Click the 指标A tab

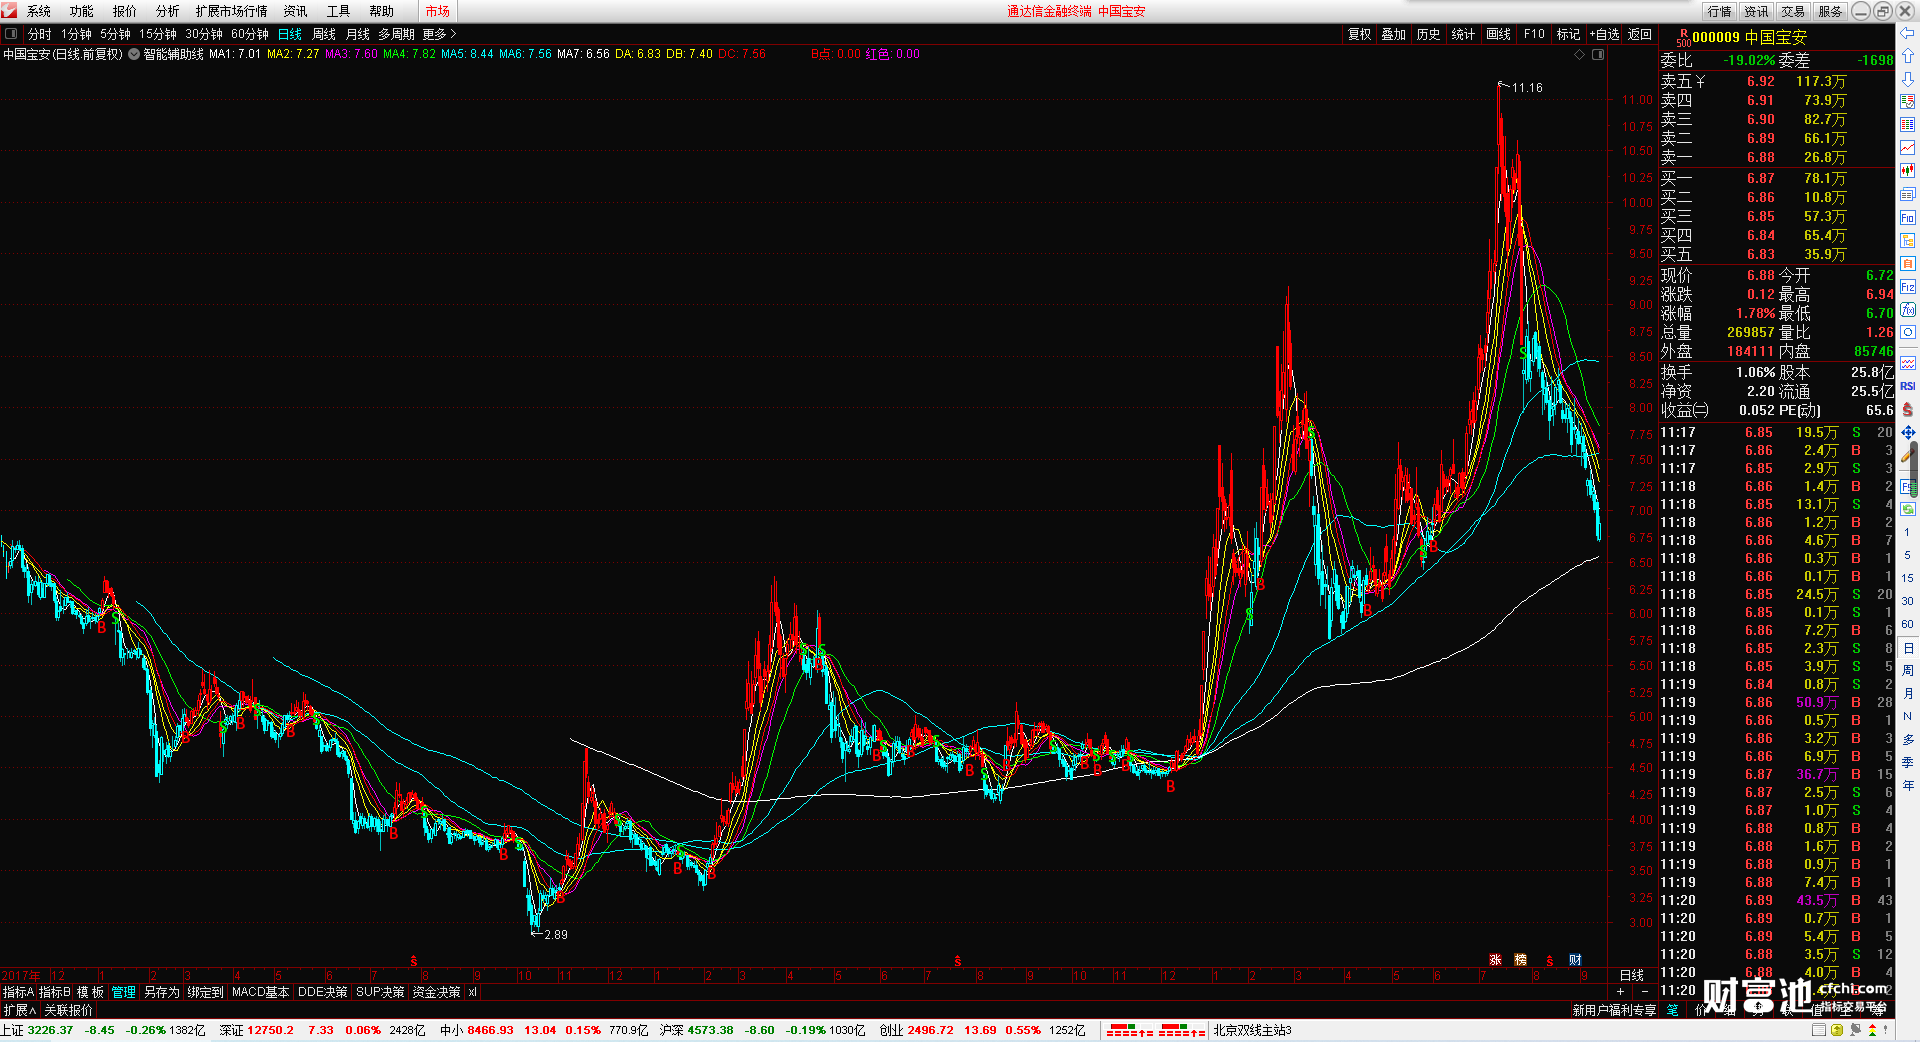coord(19,992)
